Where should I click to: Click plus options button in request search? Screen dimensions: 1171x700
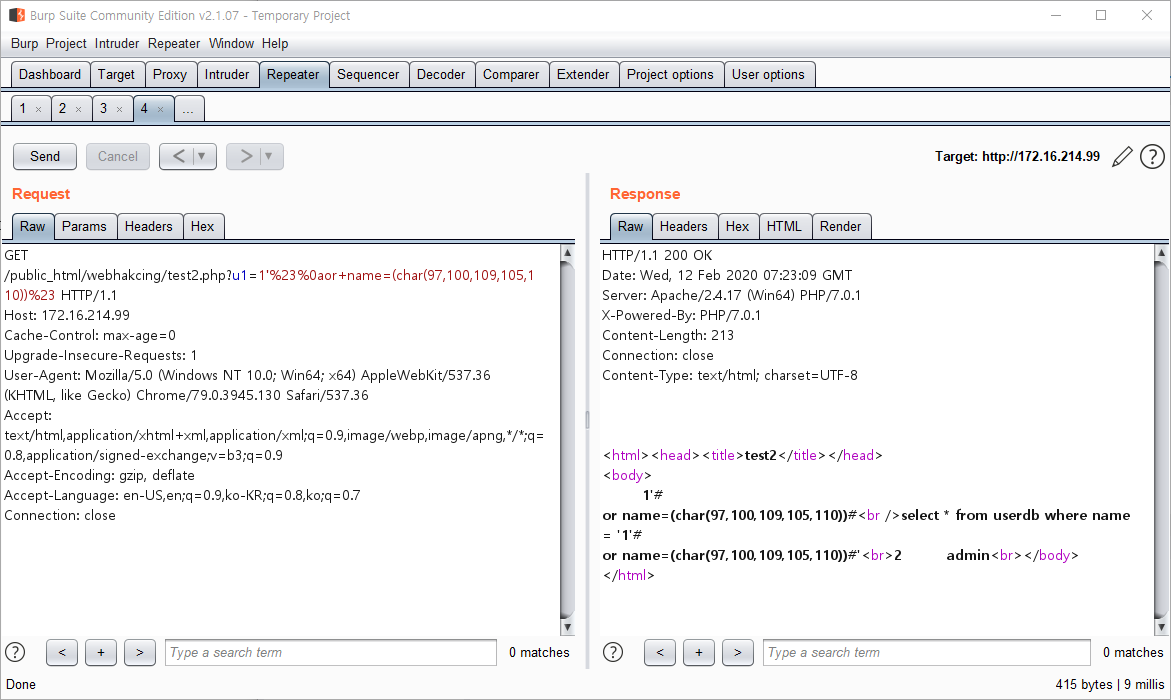tap(101, 652)
